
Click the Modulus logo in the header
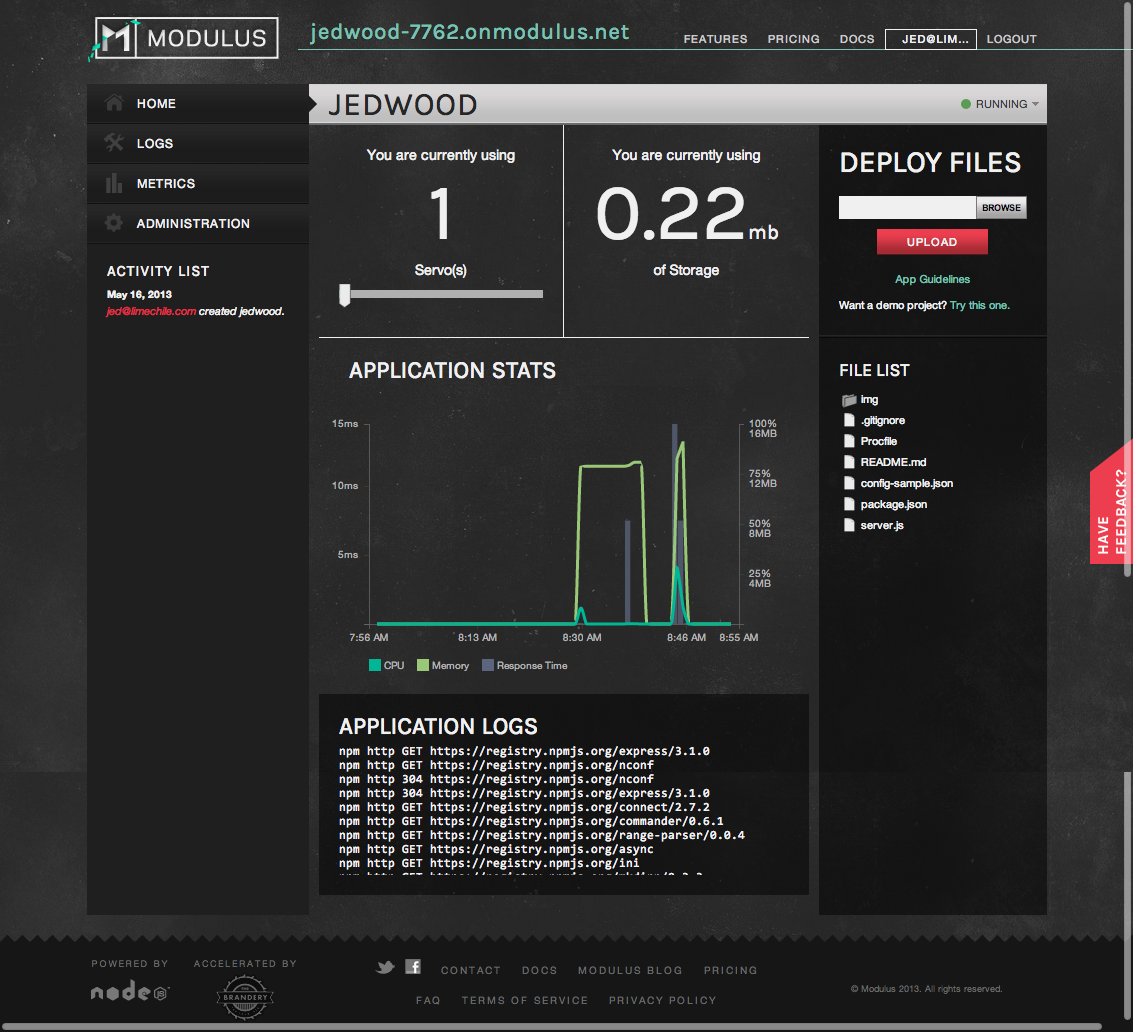click(x=184, y=37)
